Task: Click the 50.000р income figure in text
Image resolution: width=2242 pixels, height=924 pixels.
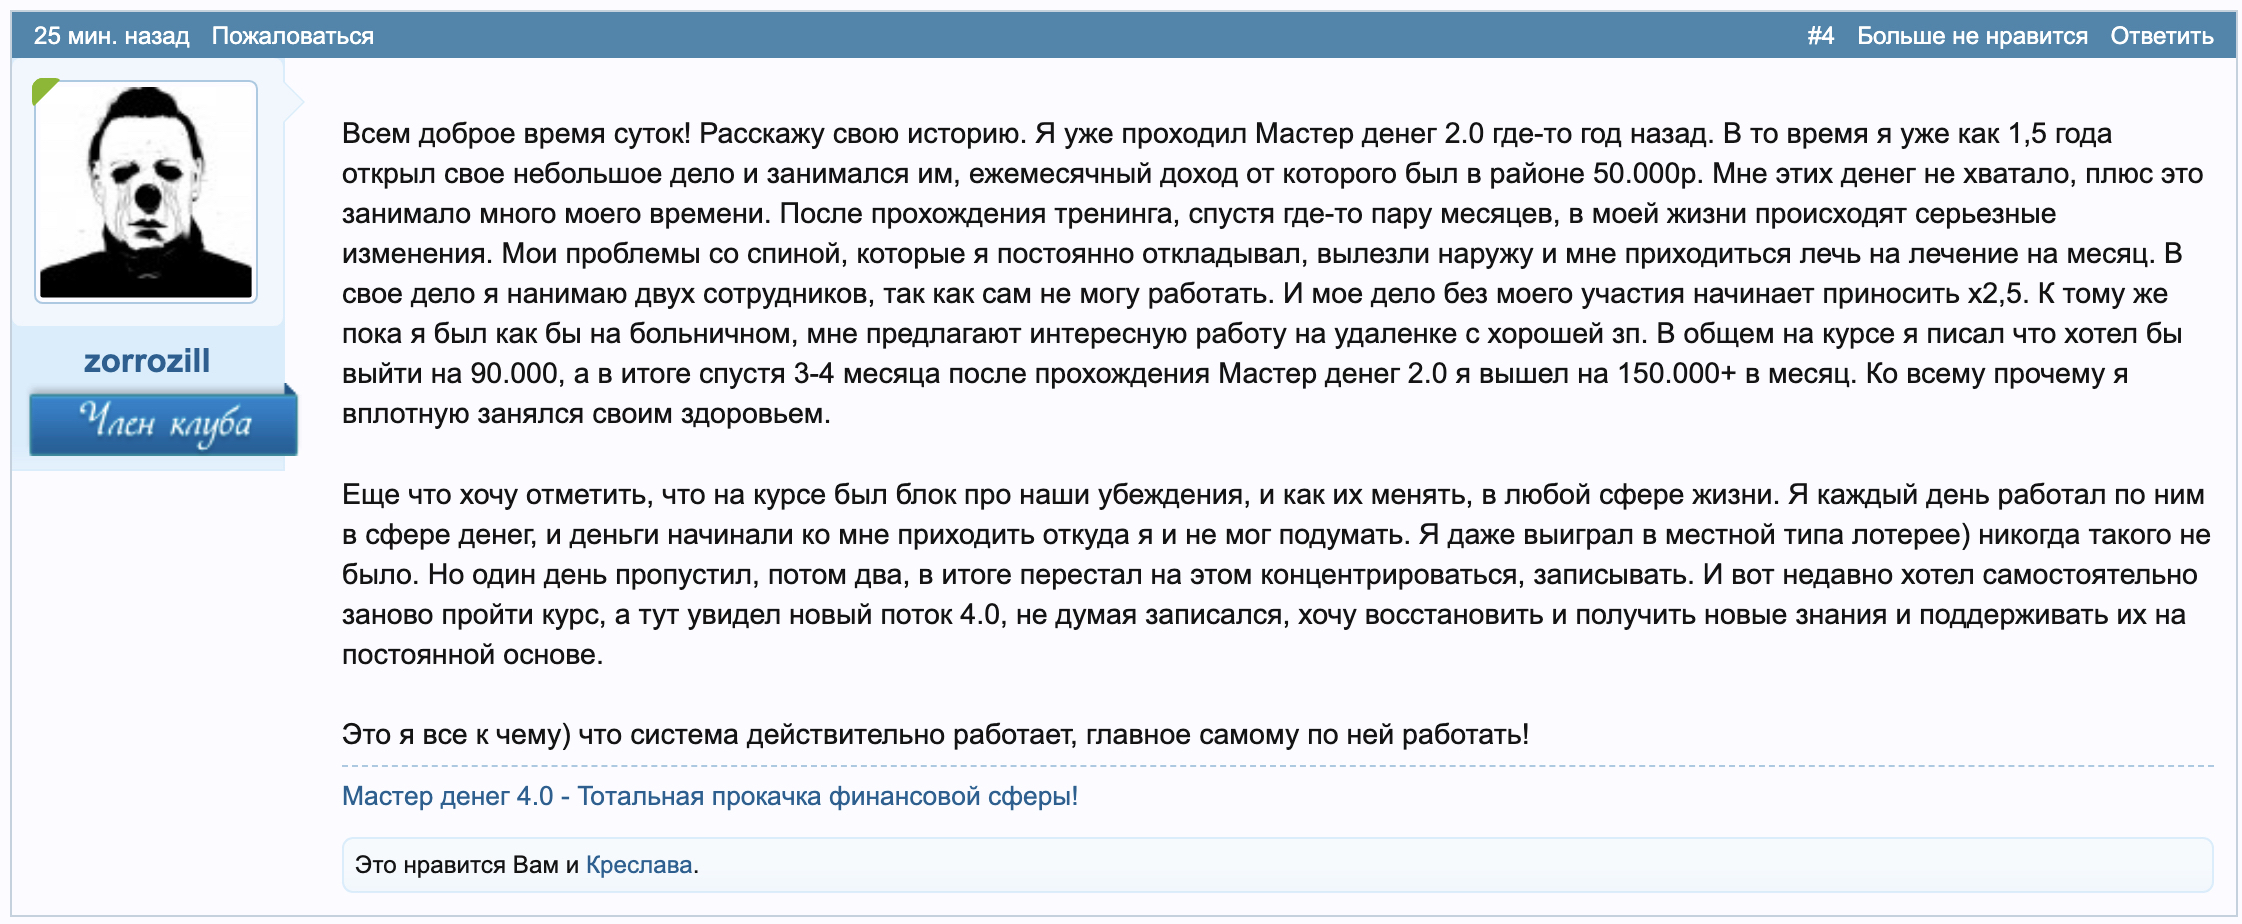Action: [1646, 174]
